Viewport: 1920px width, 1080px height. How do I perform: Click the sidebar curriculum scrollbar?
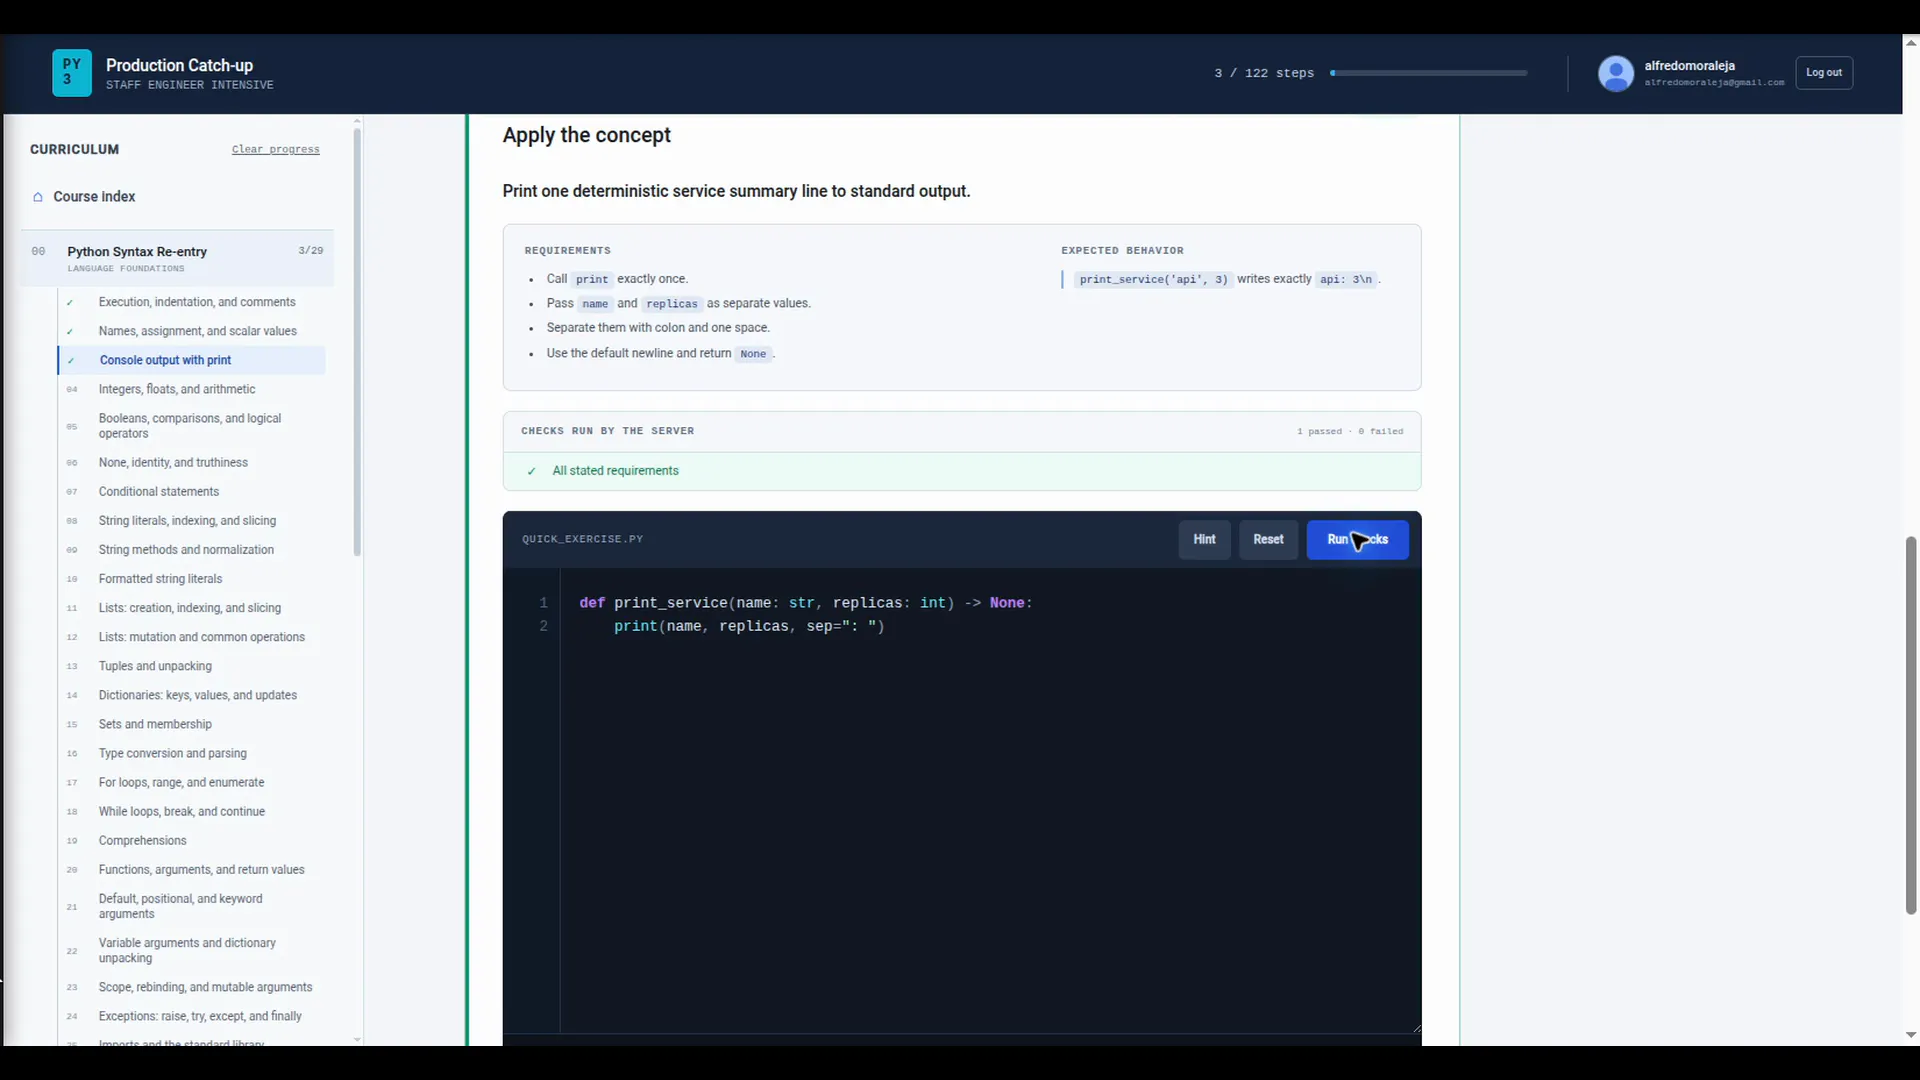(x=357, y=340)
